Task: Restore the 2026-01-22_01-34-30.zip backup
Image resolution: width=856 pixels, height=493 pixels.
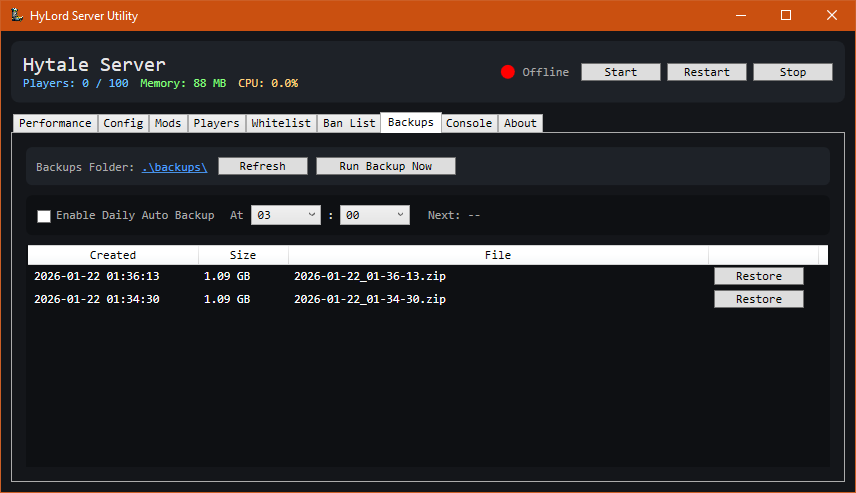Action: pyautogui.click(x=759, y=299)
